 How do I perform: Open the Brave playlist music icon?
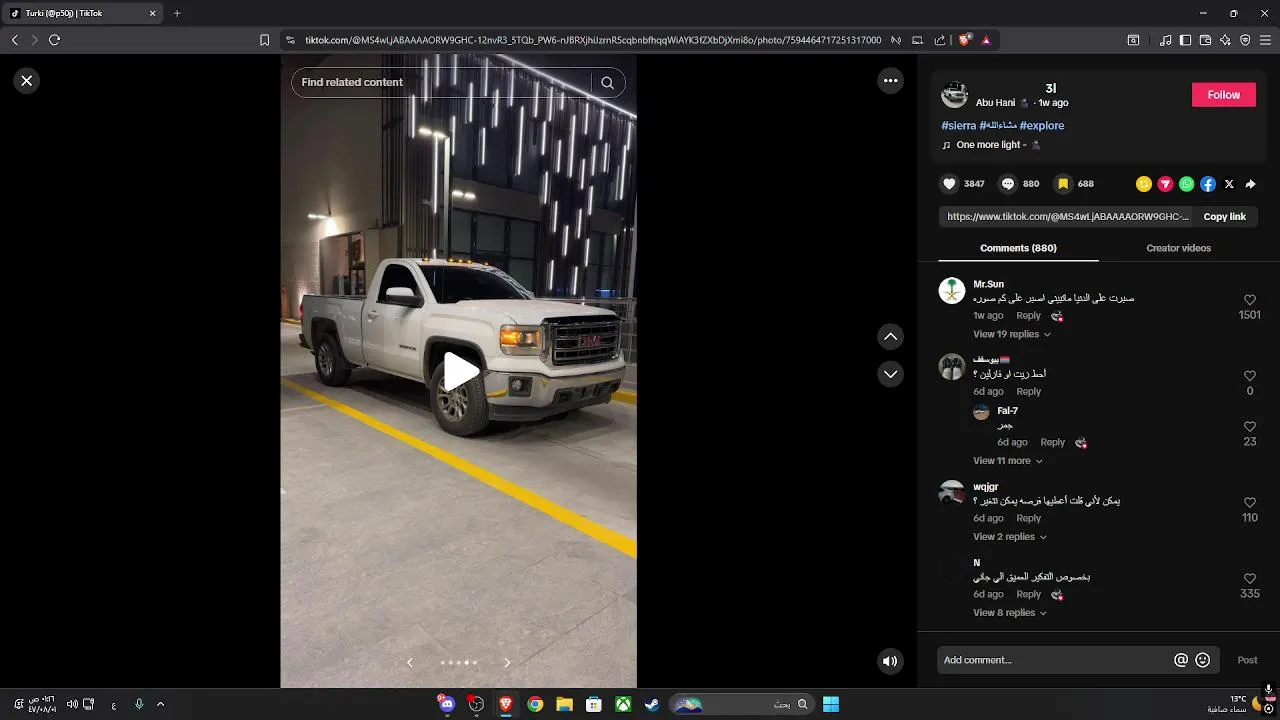(1166, 40)
